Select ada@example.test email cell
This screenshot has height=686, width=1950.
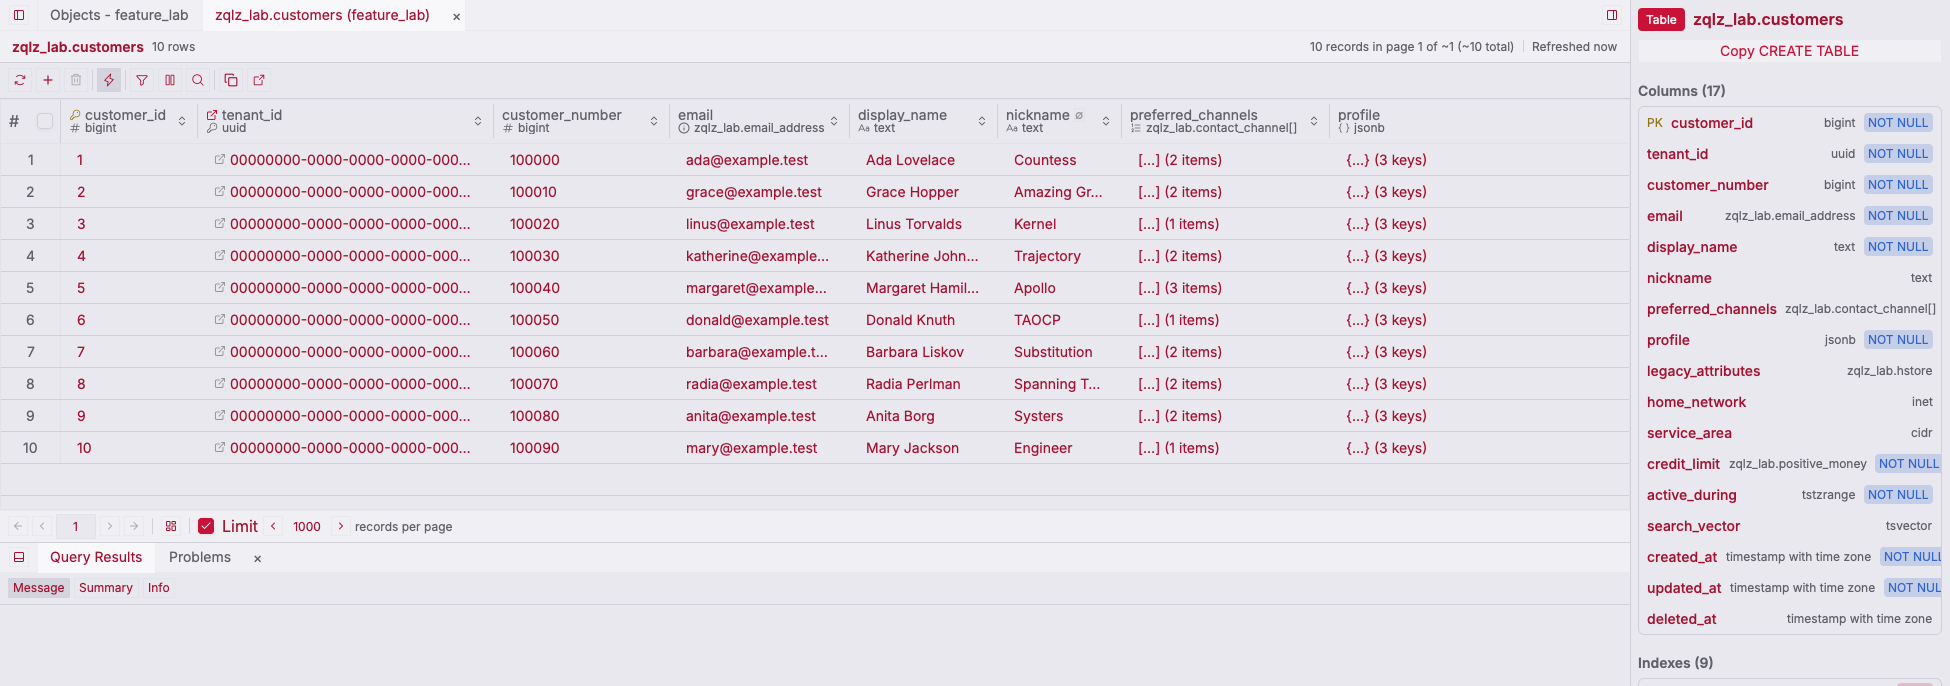760,160
